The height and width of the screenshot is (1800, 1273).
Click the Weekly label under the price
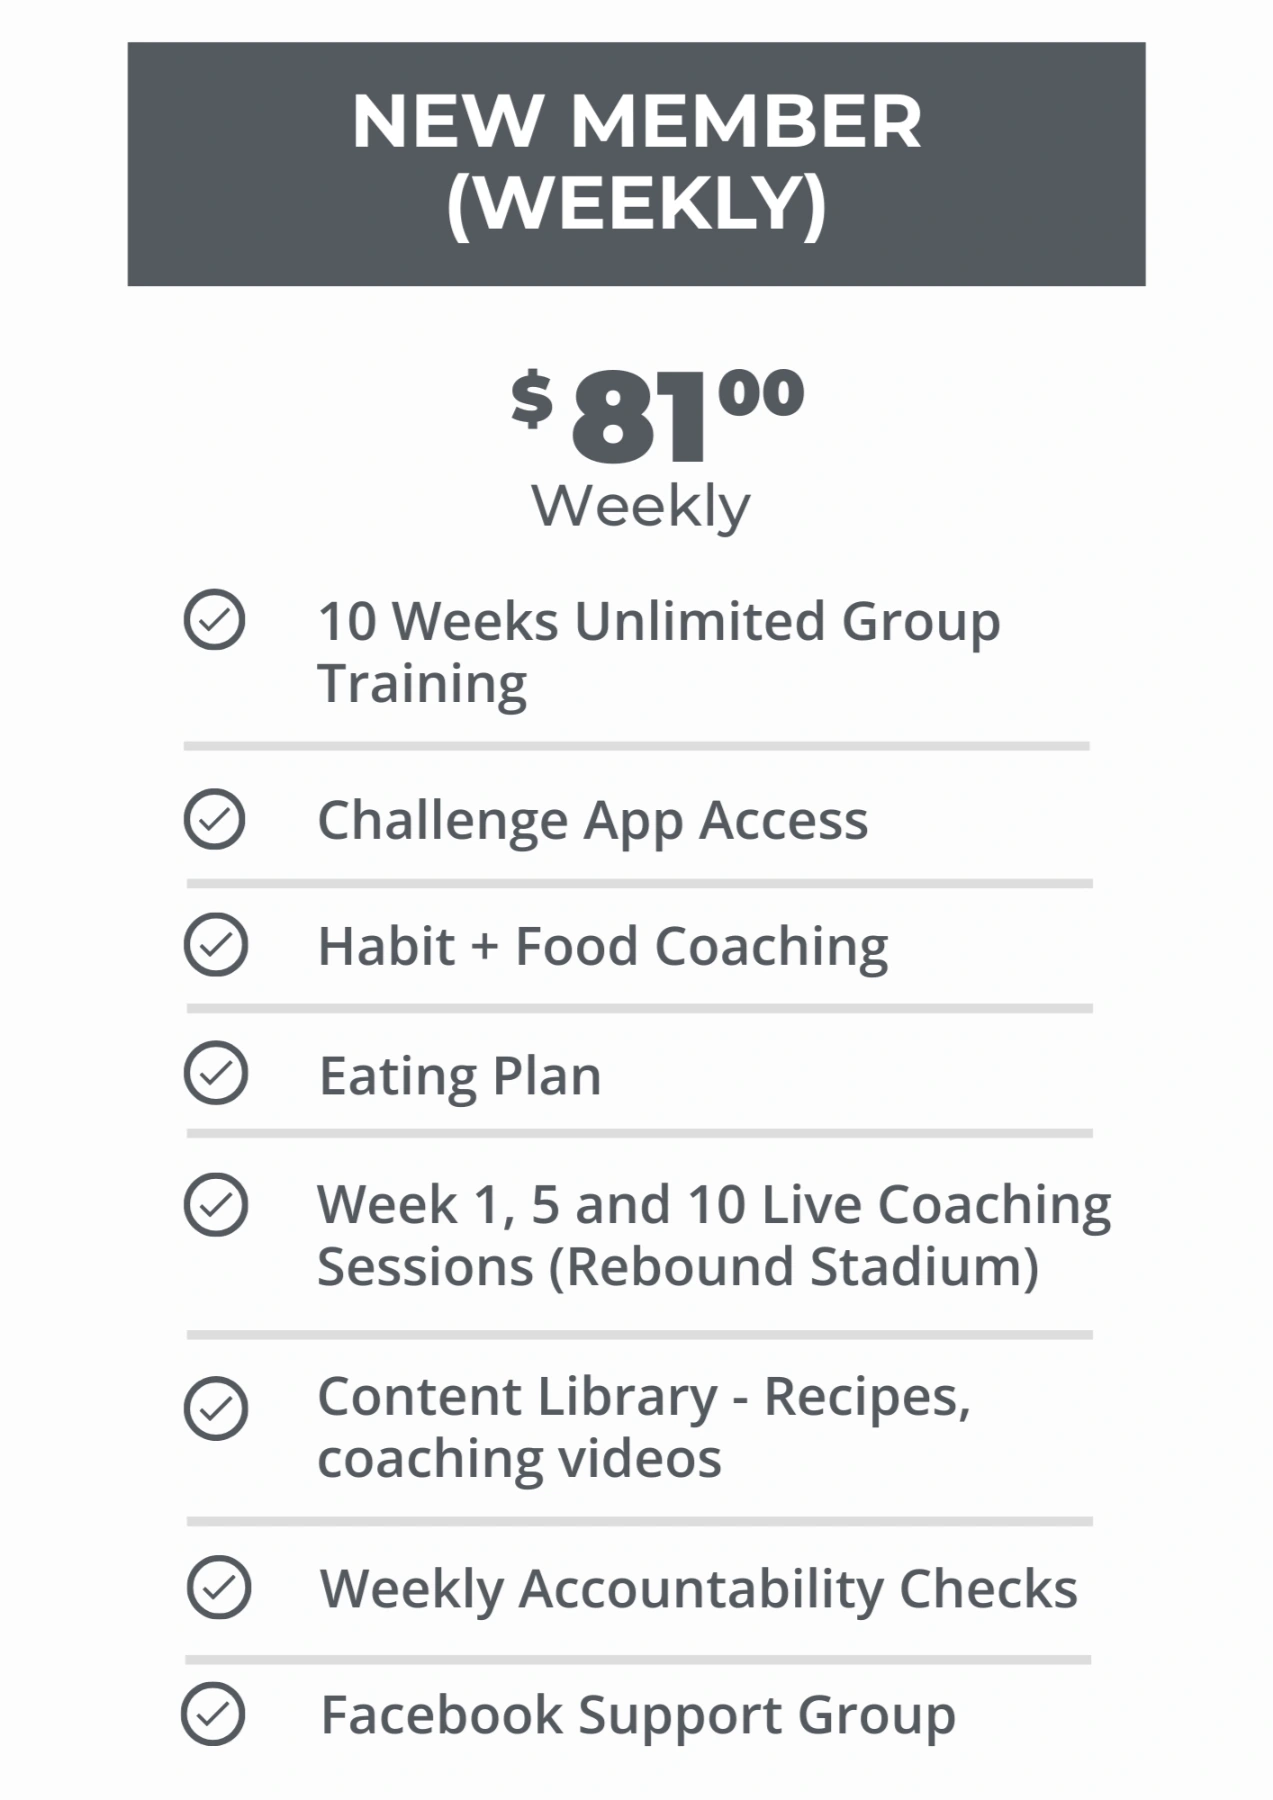(x=640, y=507)
